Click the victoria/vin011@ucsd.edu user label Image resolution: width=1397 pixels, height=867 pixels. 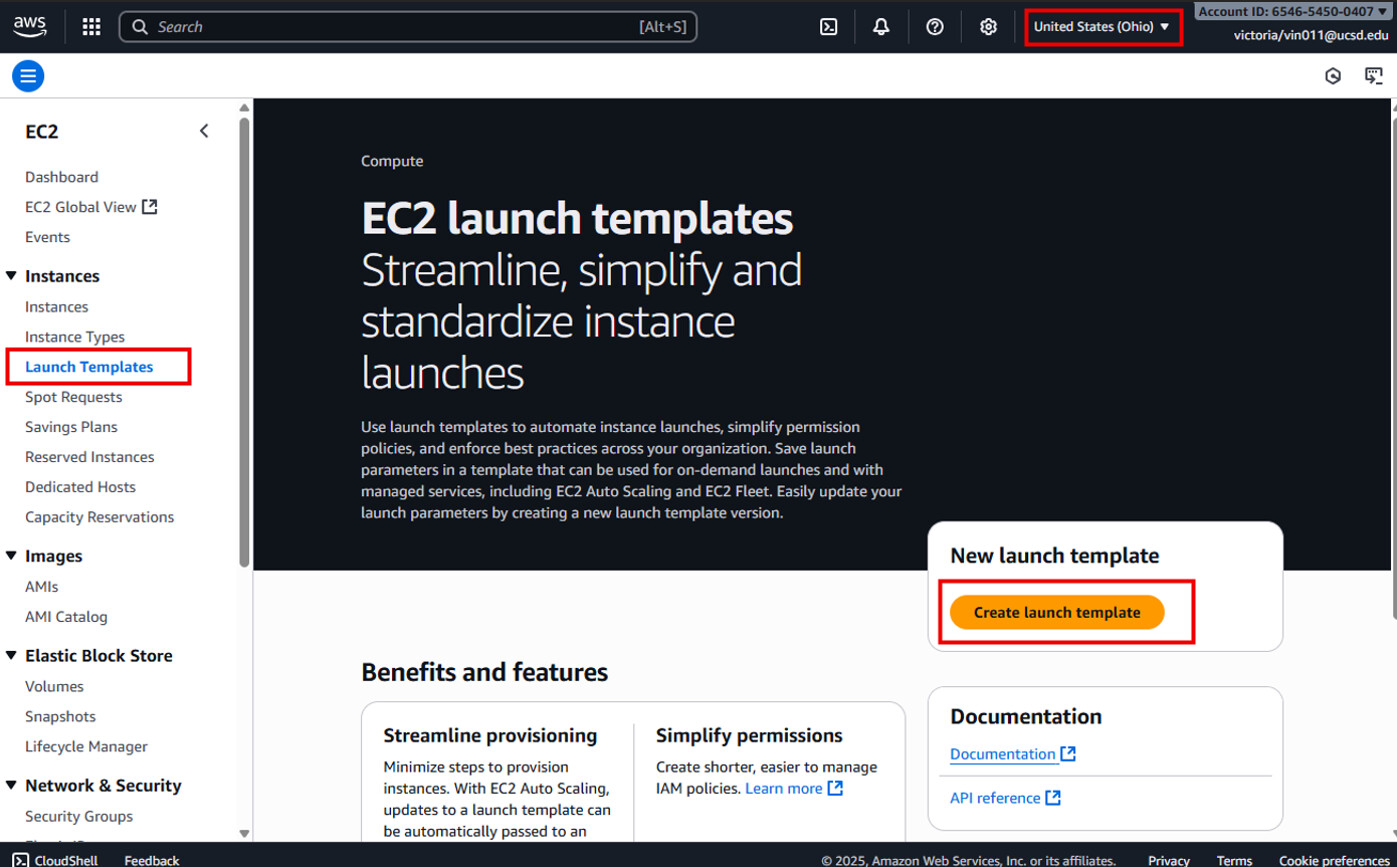pyautogui.click(x=1311, y=34)
